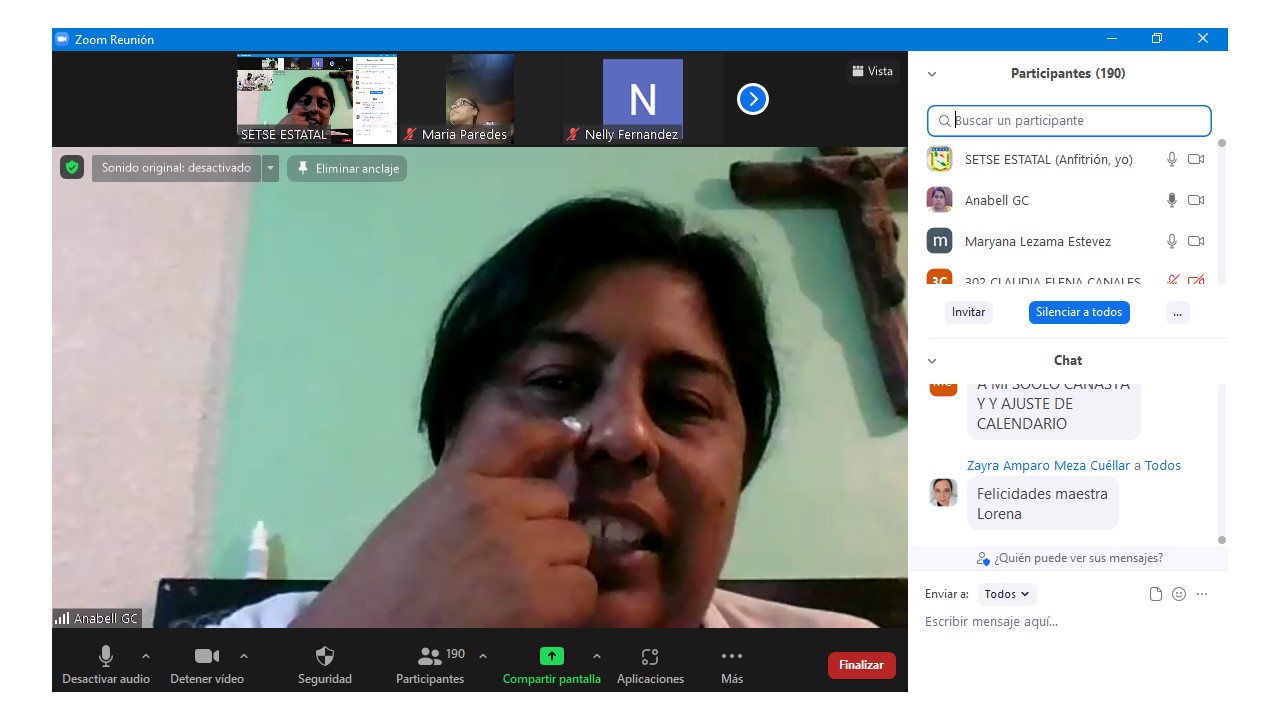Select the Maryana Lezama Estevez participant name
1280x720 pixels.
(1038, 241)
